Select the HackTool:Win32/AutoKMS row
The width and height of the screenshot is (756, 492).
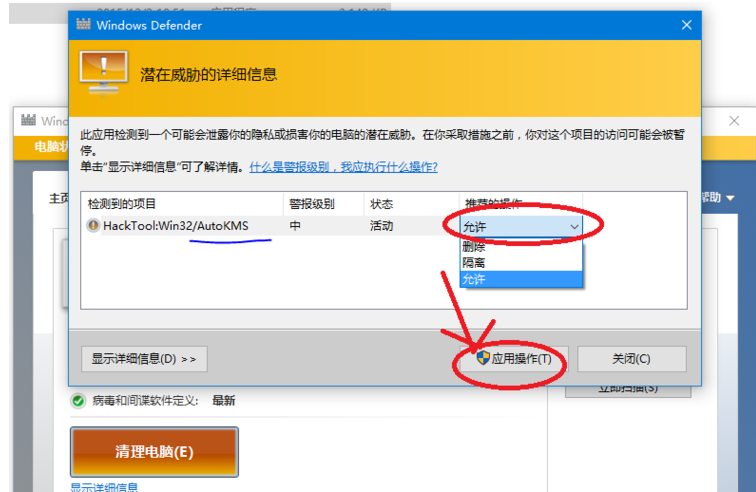tap(272, 225)
